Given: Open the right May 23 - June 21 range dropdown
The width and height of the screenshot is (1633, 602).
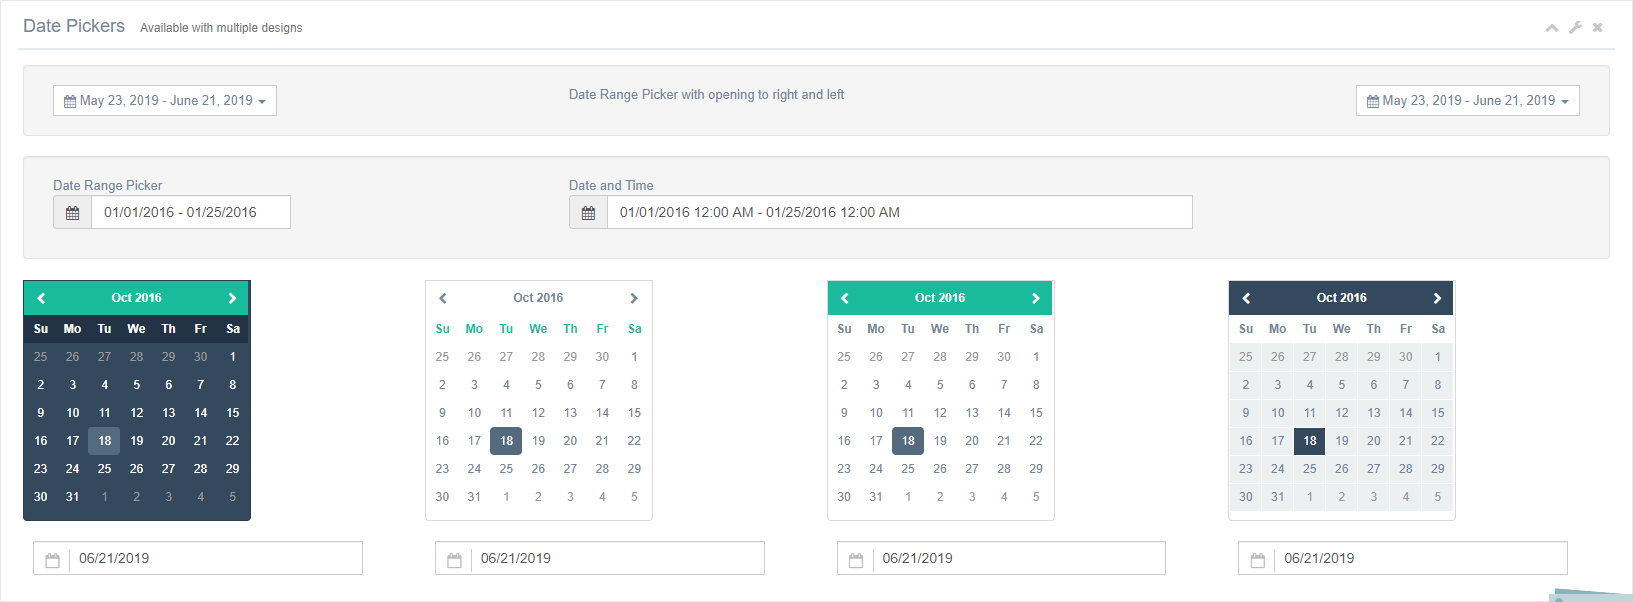Looking at the screenshot, I should point(1468,101).
